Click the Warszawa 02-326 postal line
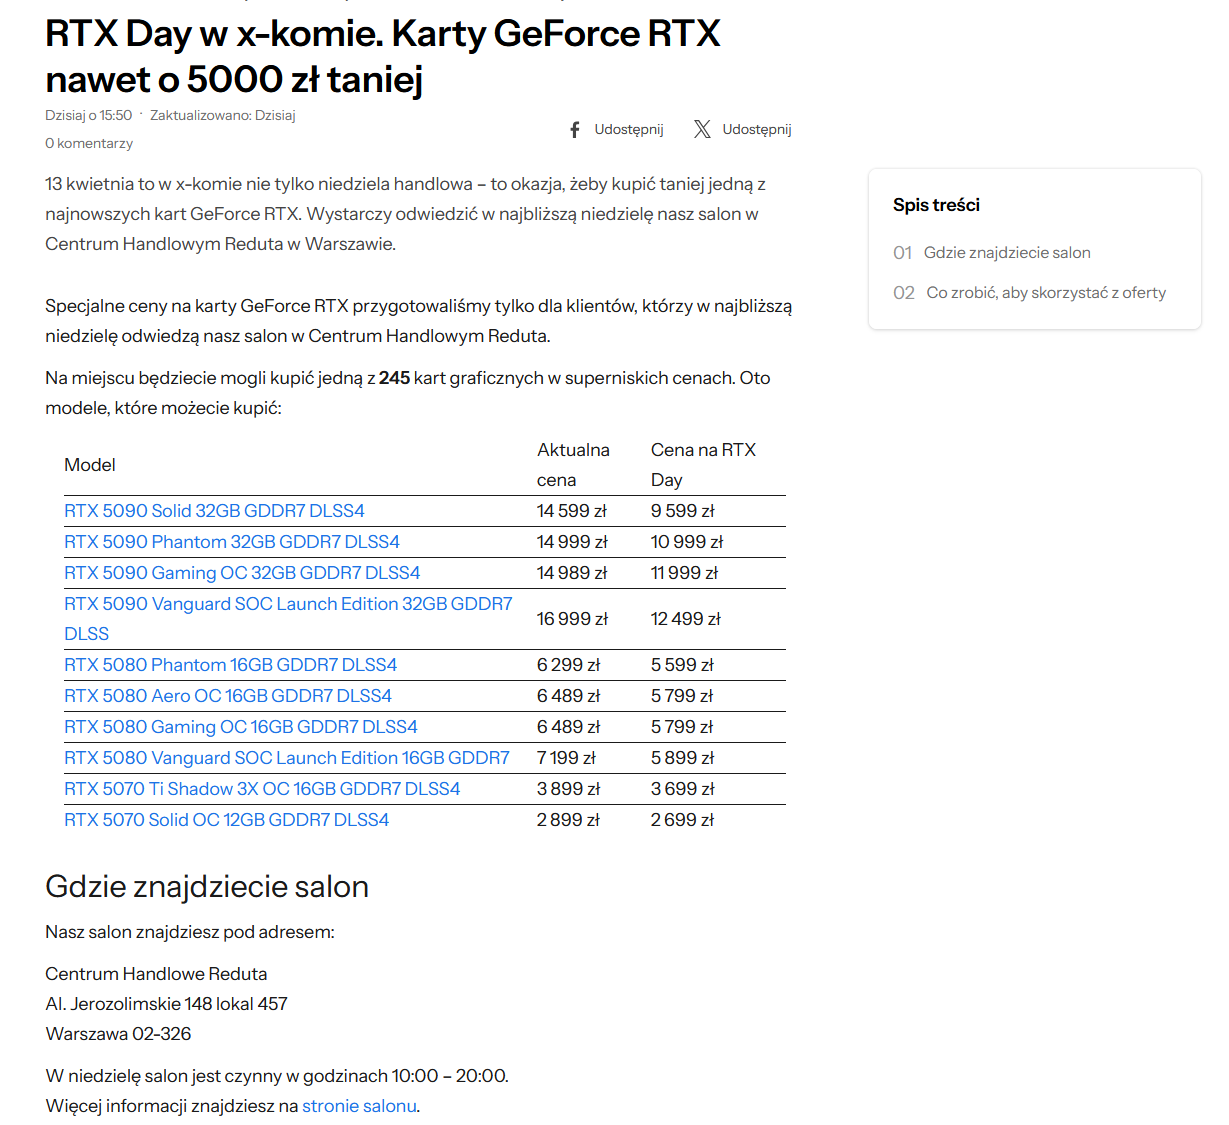 click(118, 1034)
